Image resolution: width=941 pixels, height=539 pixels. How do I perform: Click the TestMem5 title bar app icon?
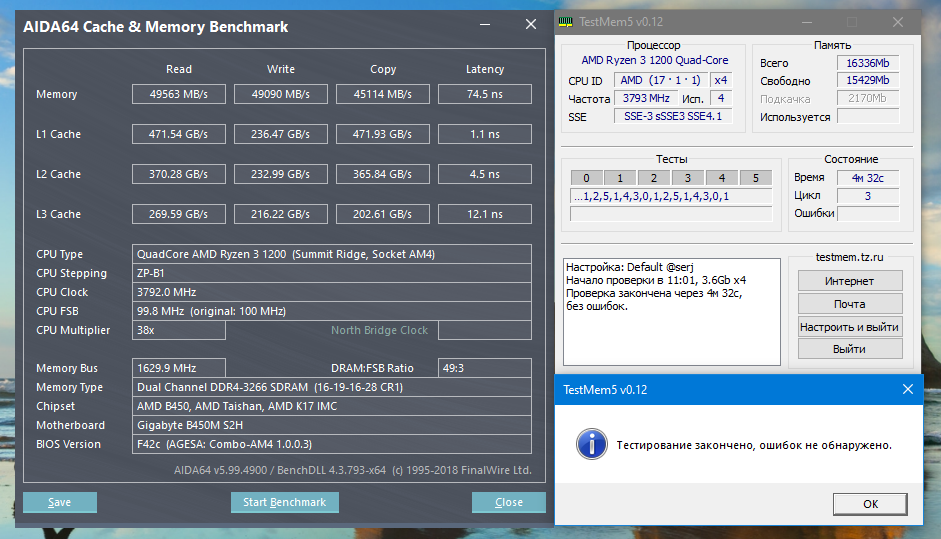(565, 22)
